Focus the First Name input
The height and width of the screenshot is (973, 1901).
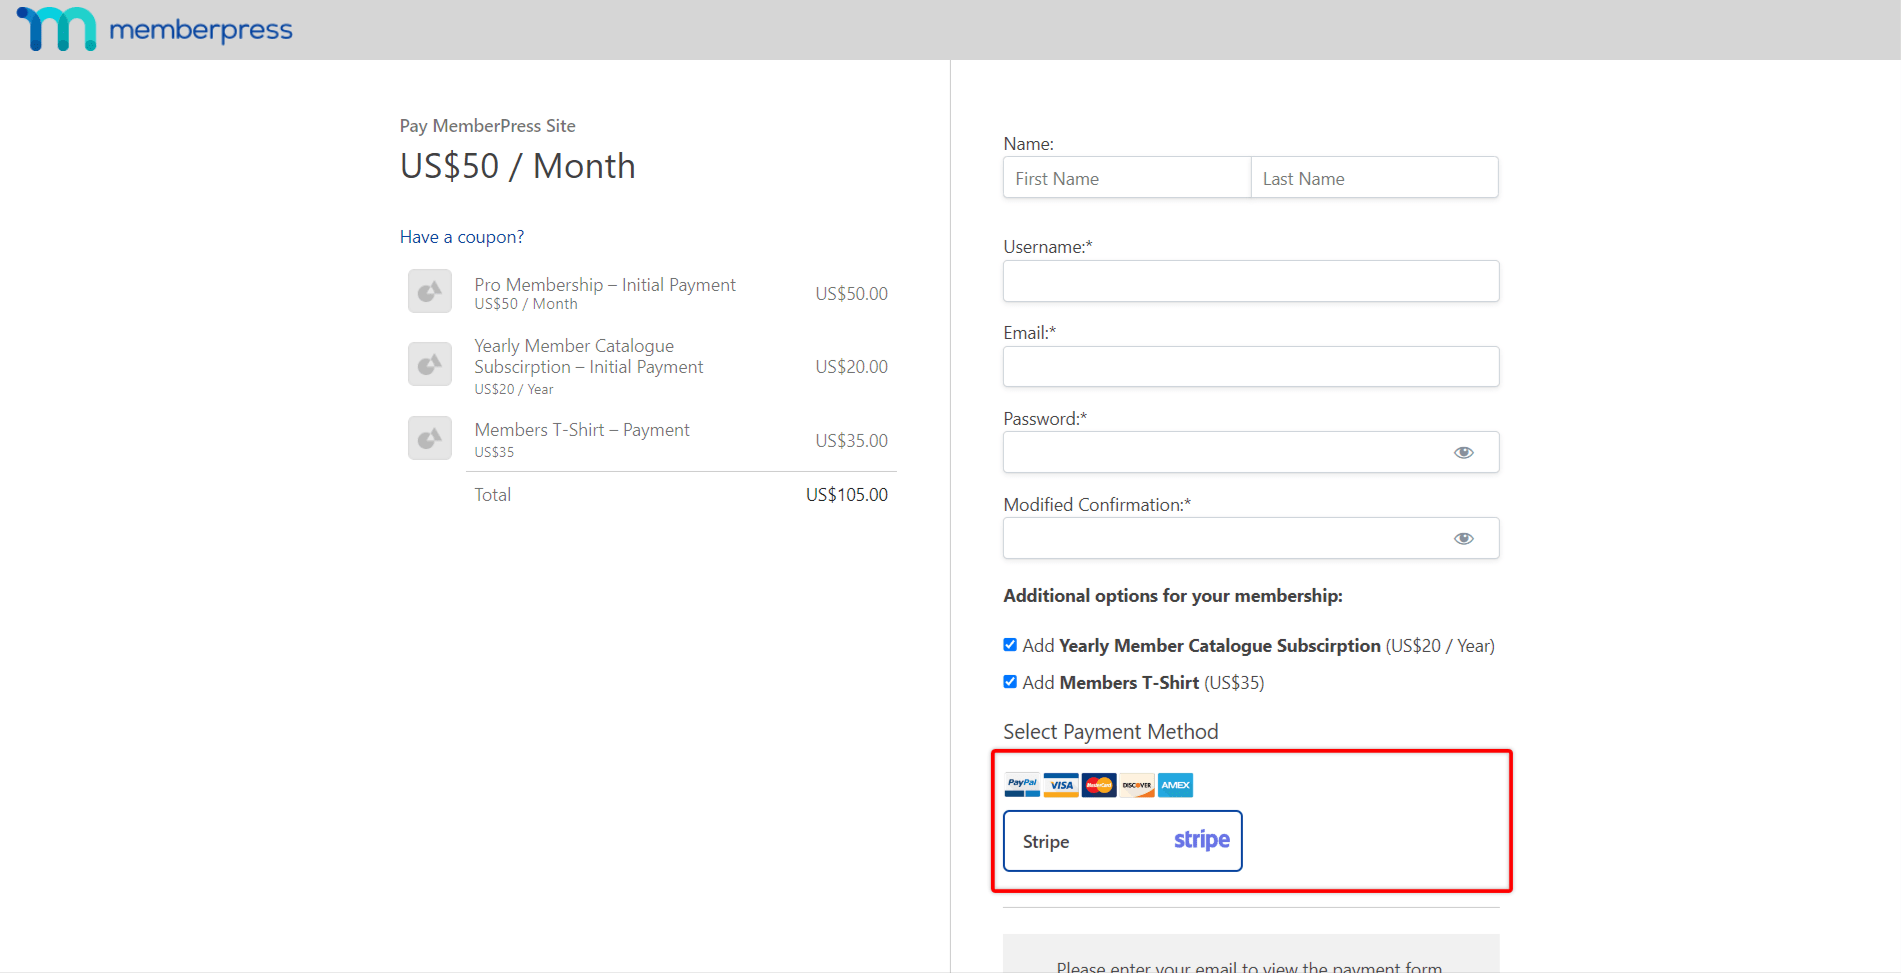point(1127,178)
